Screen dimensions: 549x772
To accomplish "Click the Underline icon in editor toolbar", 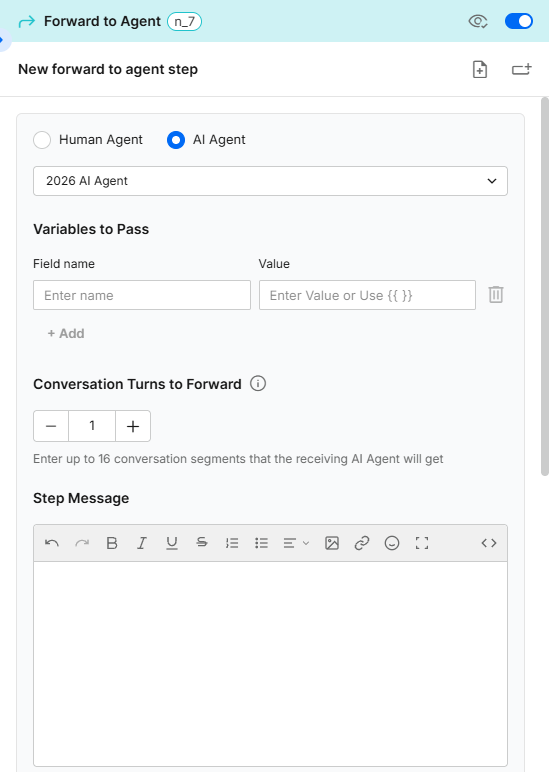I will [x=172, y=543].
